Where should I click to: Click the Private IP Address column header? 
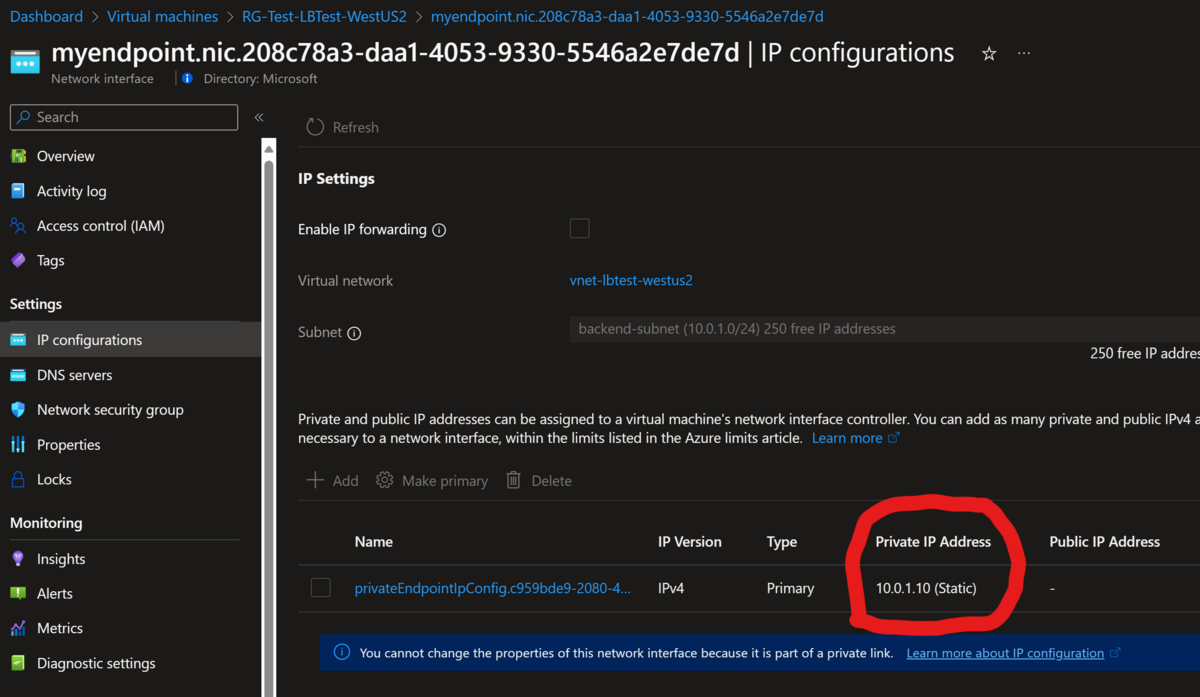coord(933,542)
